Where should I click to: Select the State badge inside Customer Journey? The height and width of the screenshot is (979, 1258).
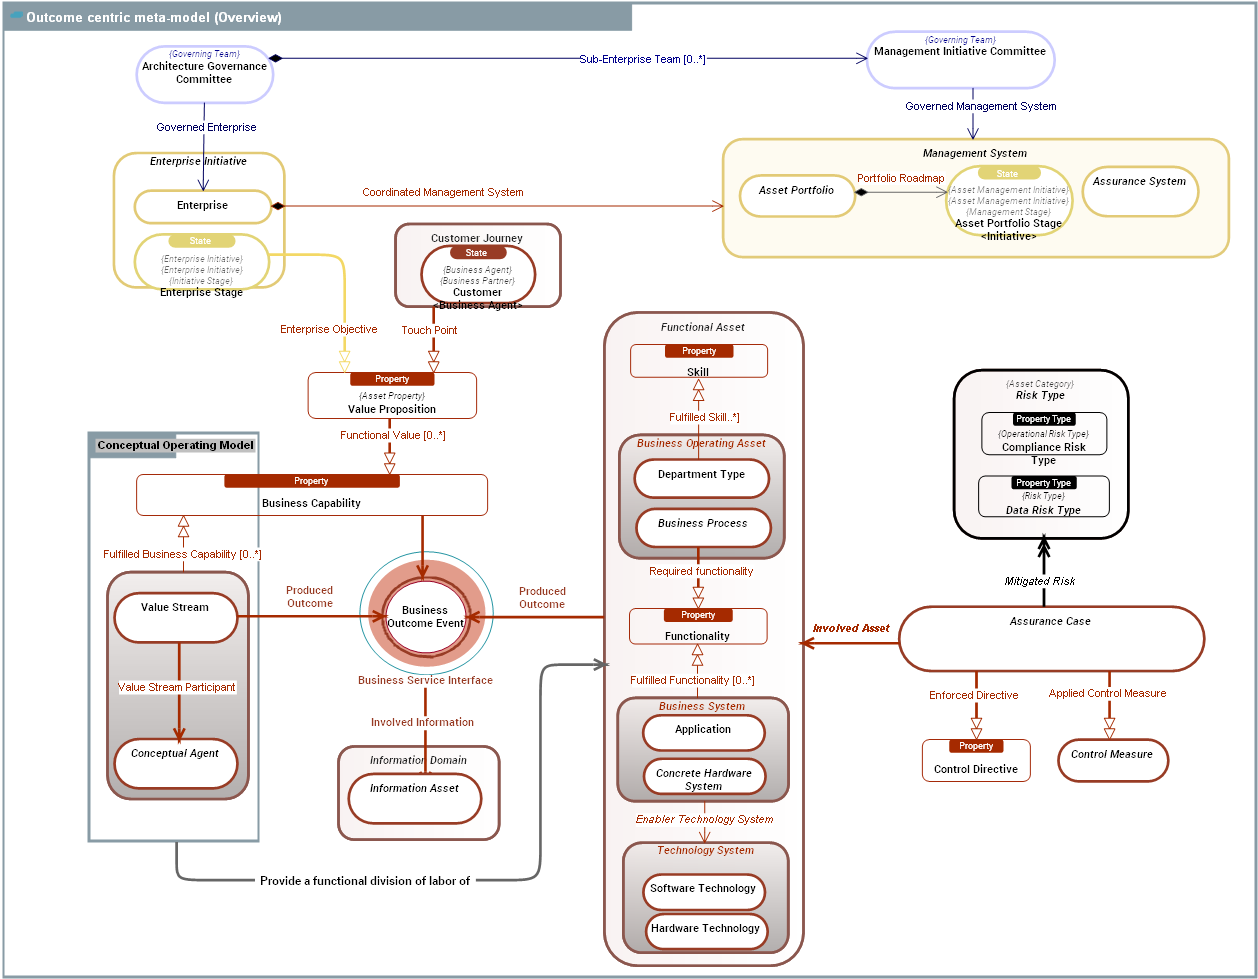pyautogui.click(x=476, y=252)
